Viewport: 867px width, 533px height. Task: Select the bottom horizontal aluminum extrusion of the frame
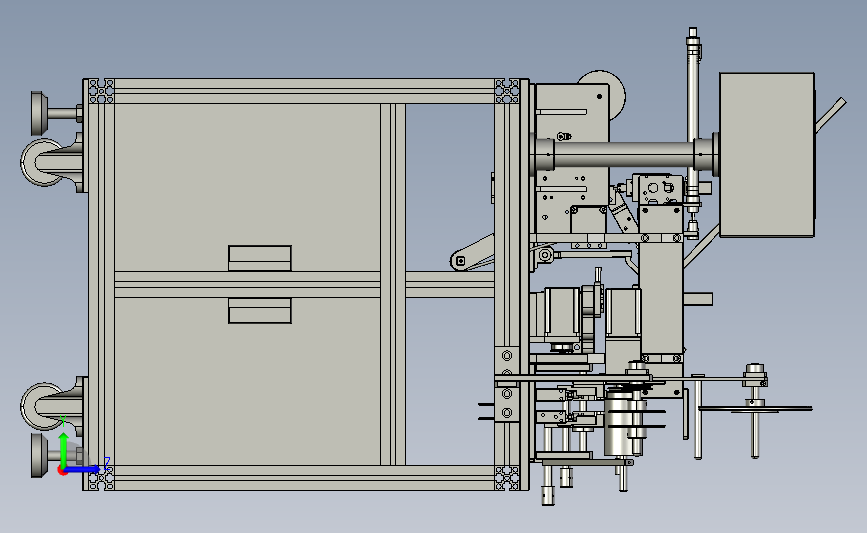(x=304, y=478)
